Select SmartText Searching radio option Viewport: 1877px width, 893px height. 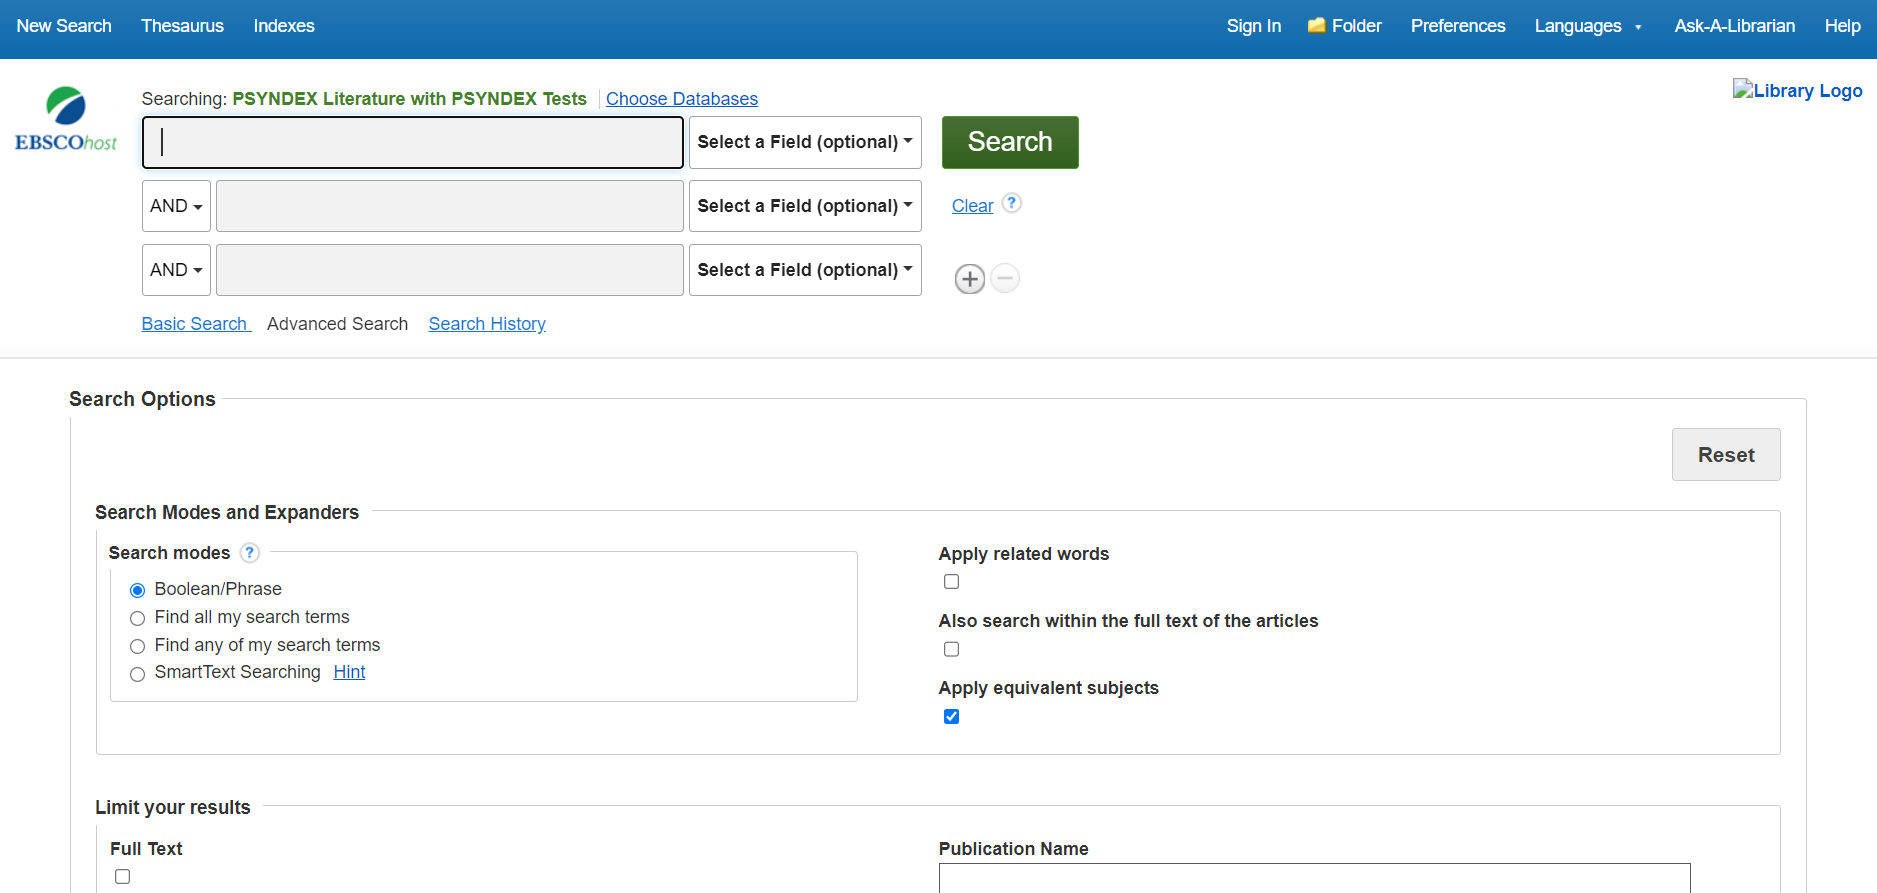coord(138,674)
